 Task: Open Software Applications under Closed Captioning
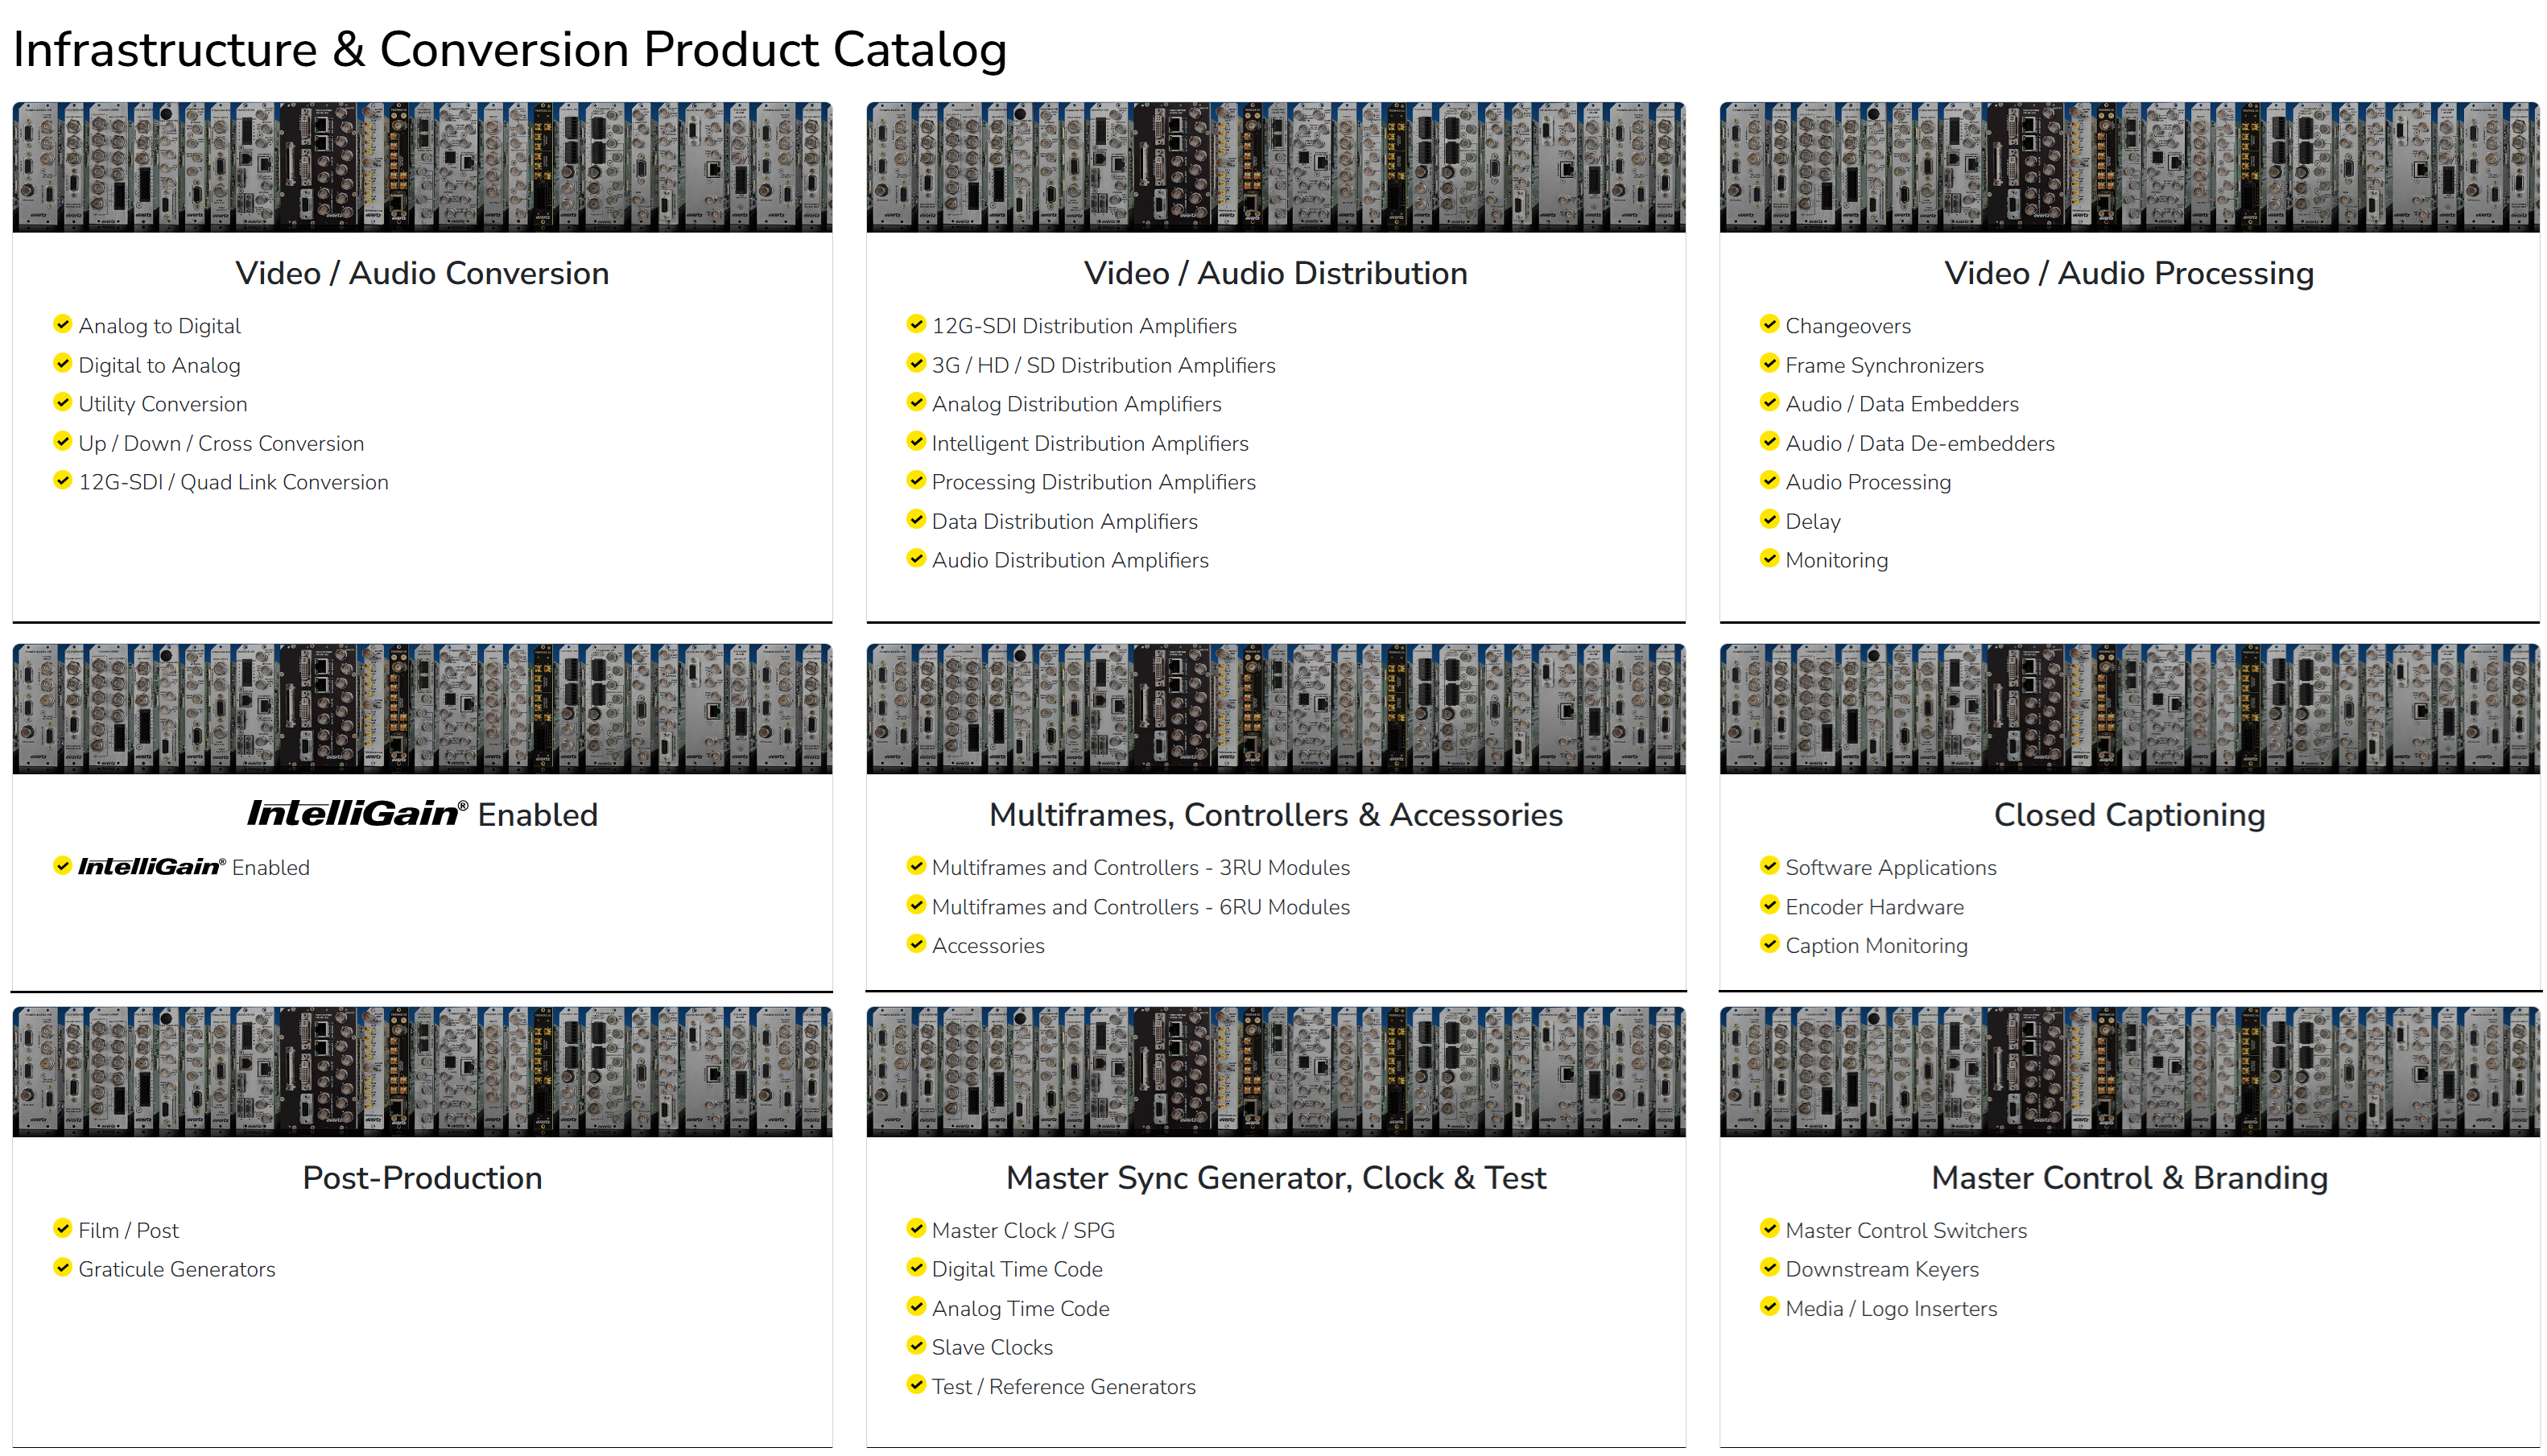pos(1890,867)
